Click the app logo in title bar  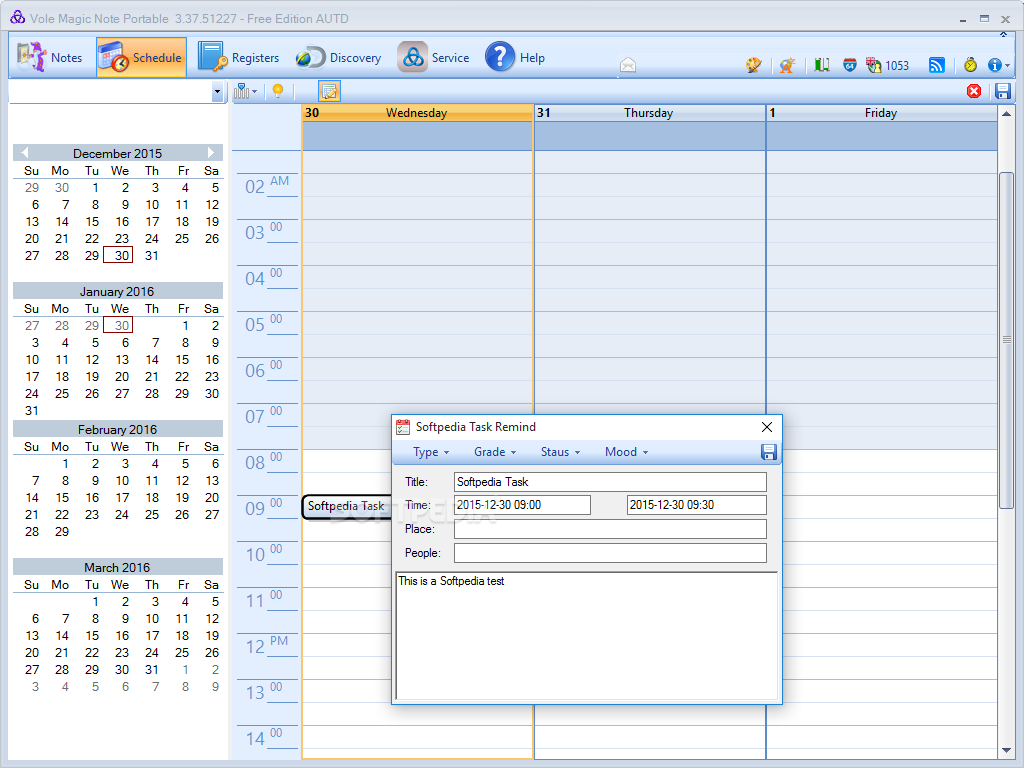pos(18,18)
